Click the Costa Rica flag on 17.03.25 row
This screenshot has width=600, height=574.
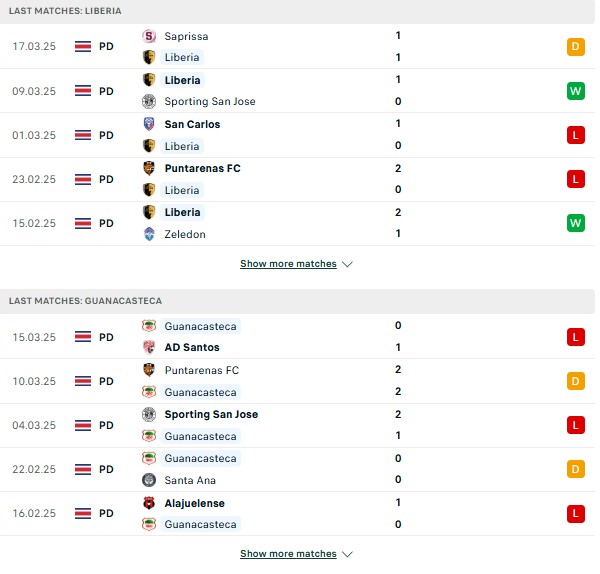point(83,47)
